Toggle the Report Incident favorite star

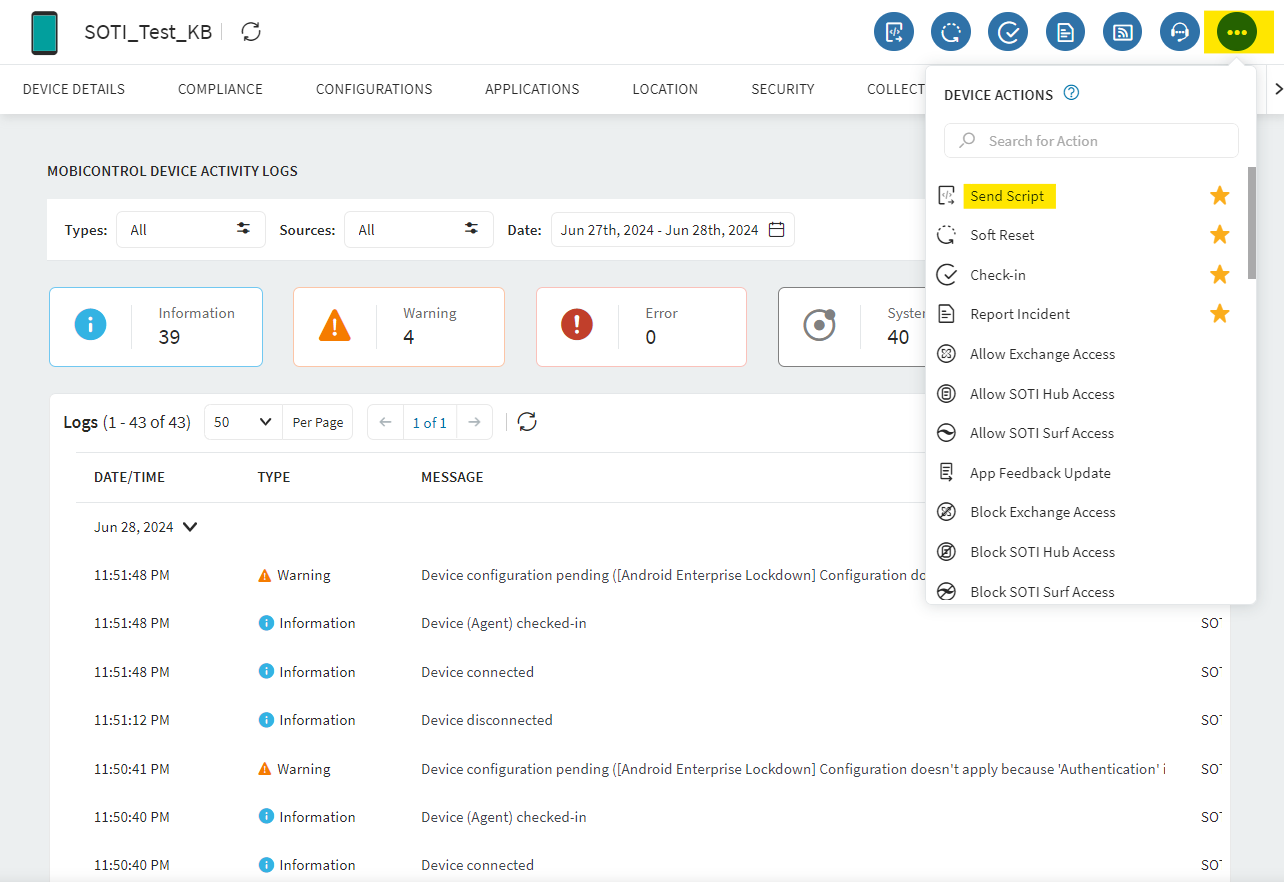[1219, 314]
